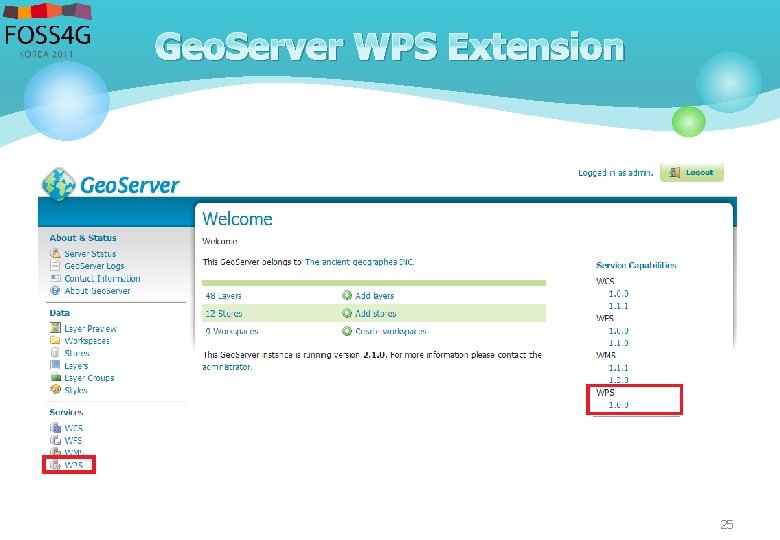This screenshot has width=780, height=540.
Task: Click the Logout door icon
Action: tap(675, 173)
